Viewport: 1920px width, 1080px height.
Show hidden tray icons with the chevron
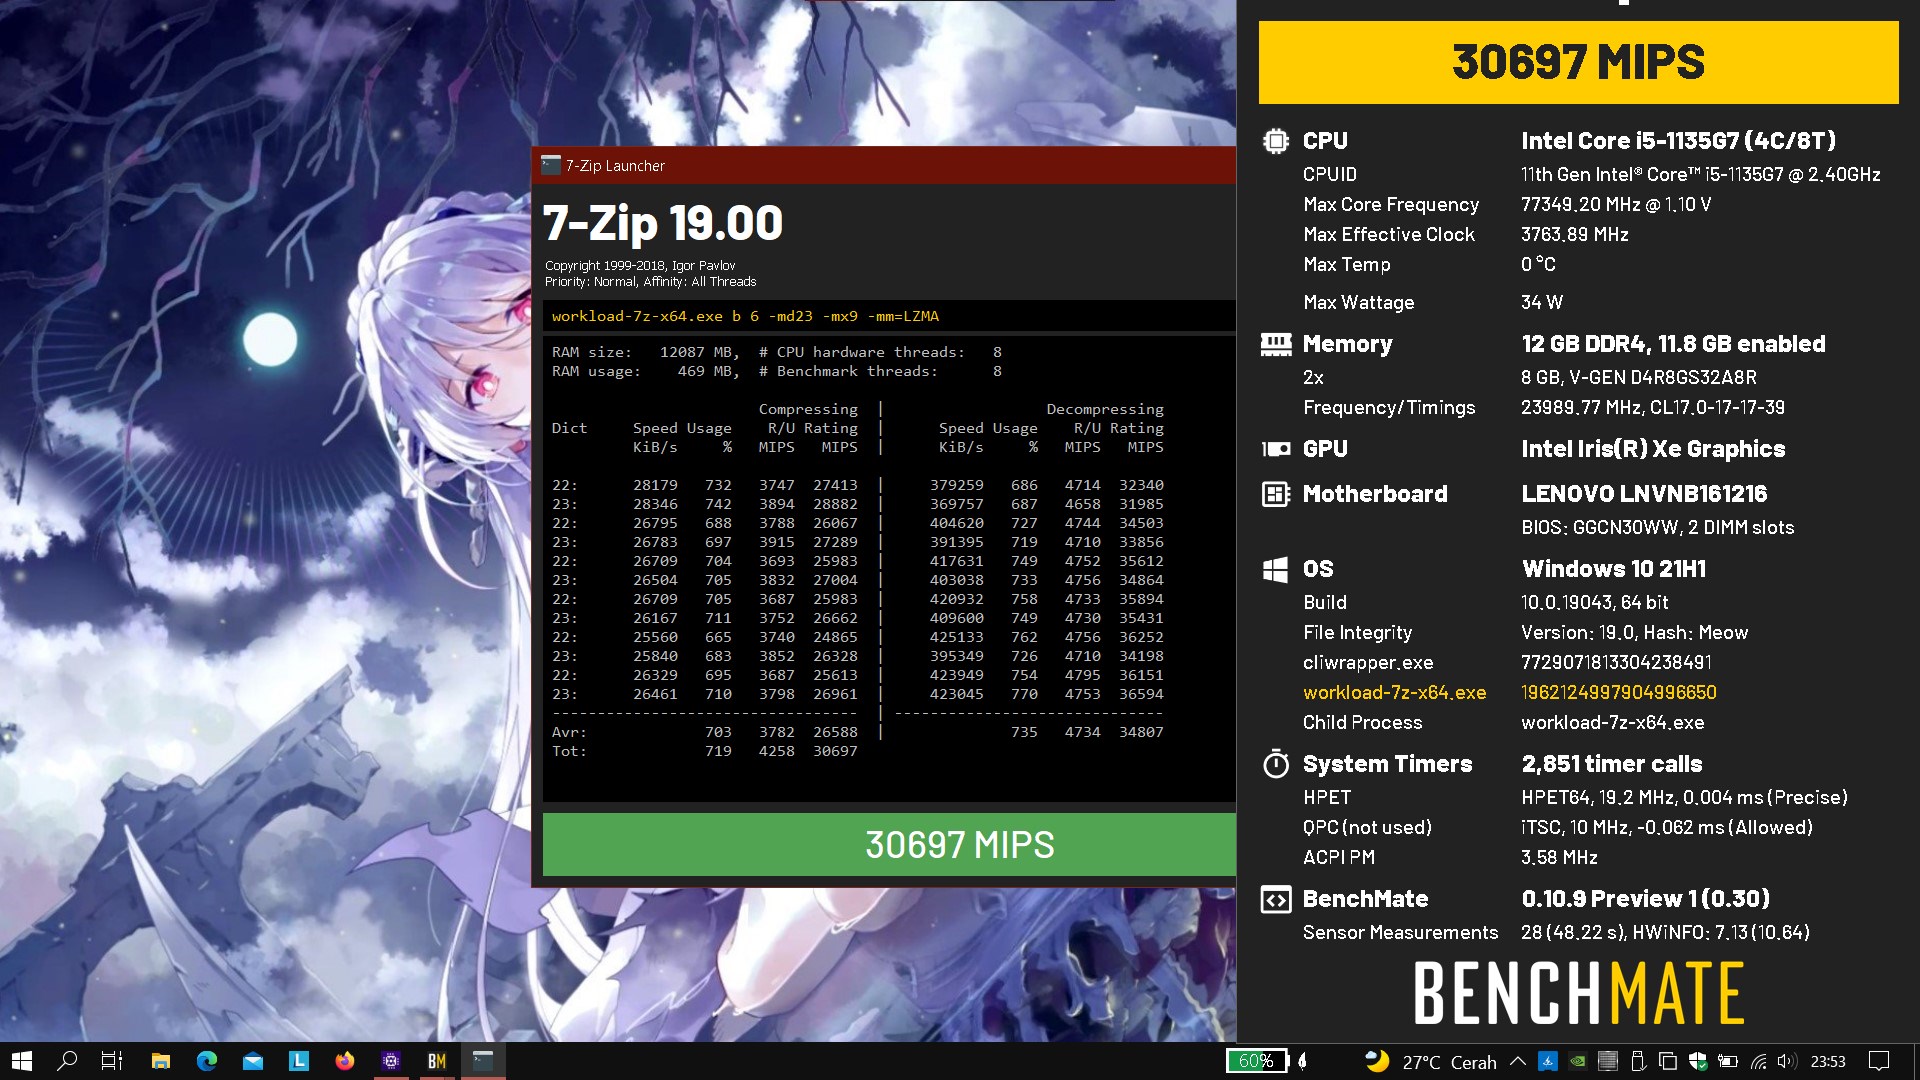point(1517,1061)
